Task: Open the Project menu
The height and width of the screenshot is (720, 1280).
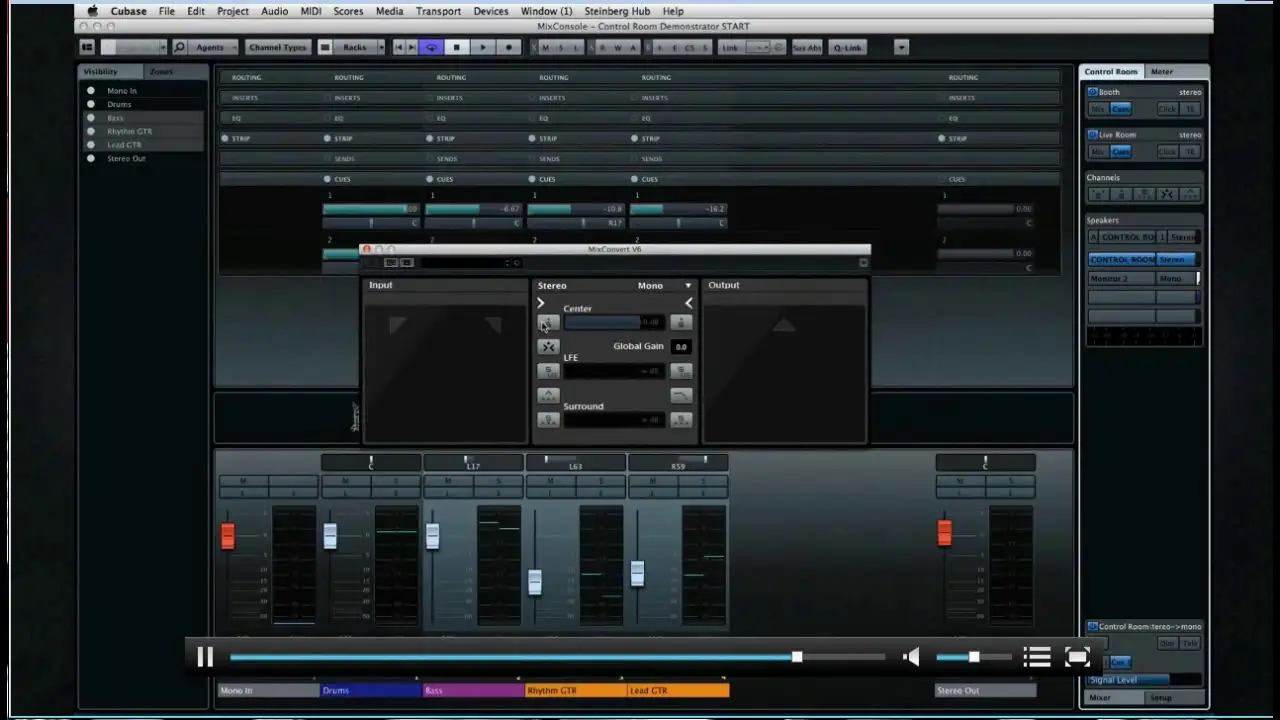Action: pyautogui.click(x=233, y=11)
